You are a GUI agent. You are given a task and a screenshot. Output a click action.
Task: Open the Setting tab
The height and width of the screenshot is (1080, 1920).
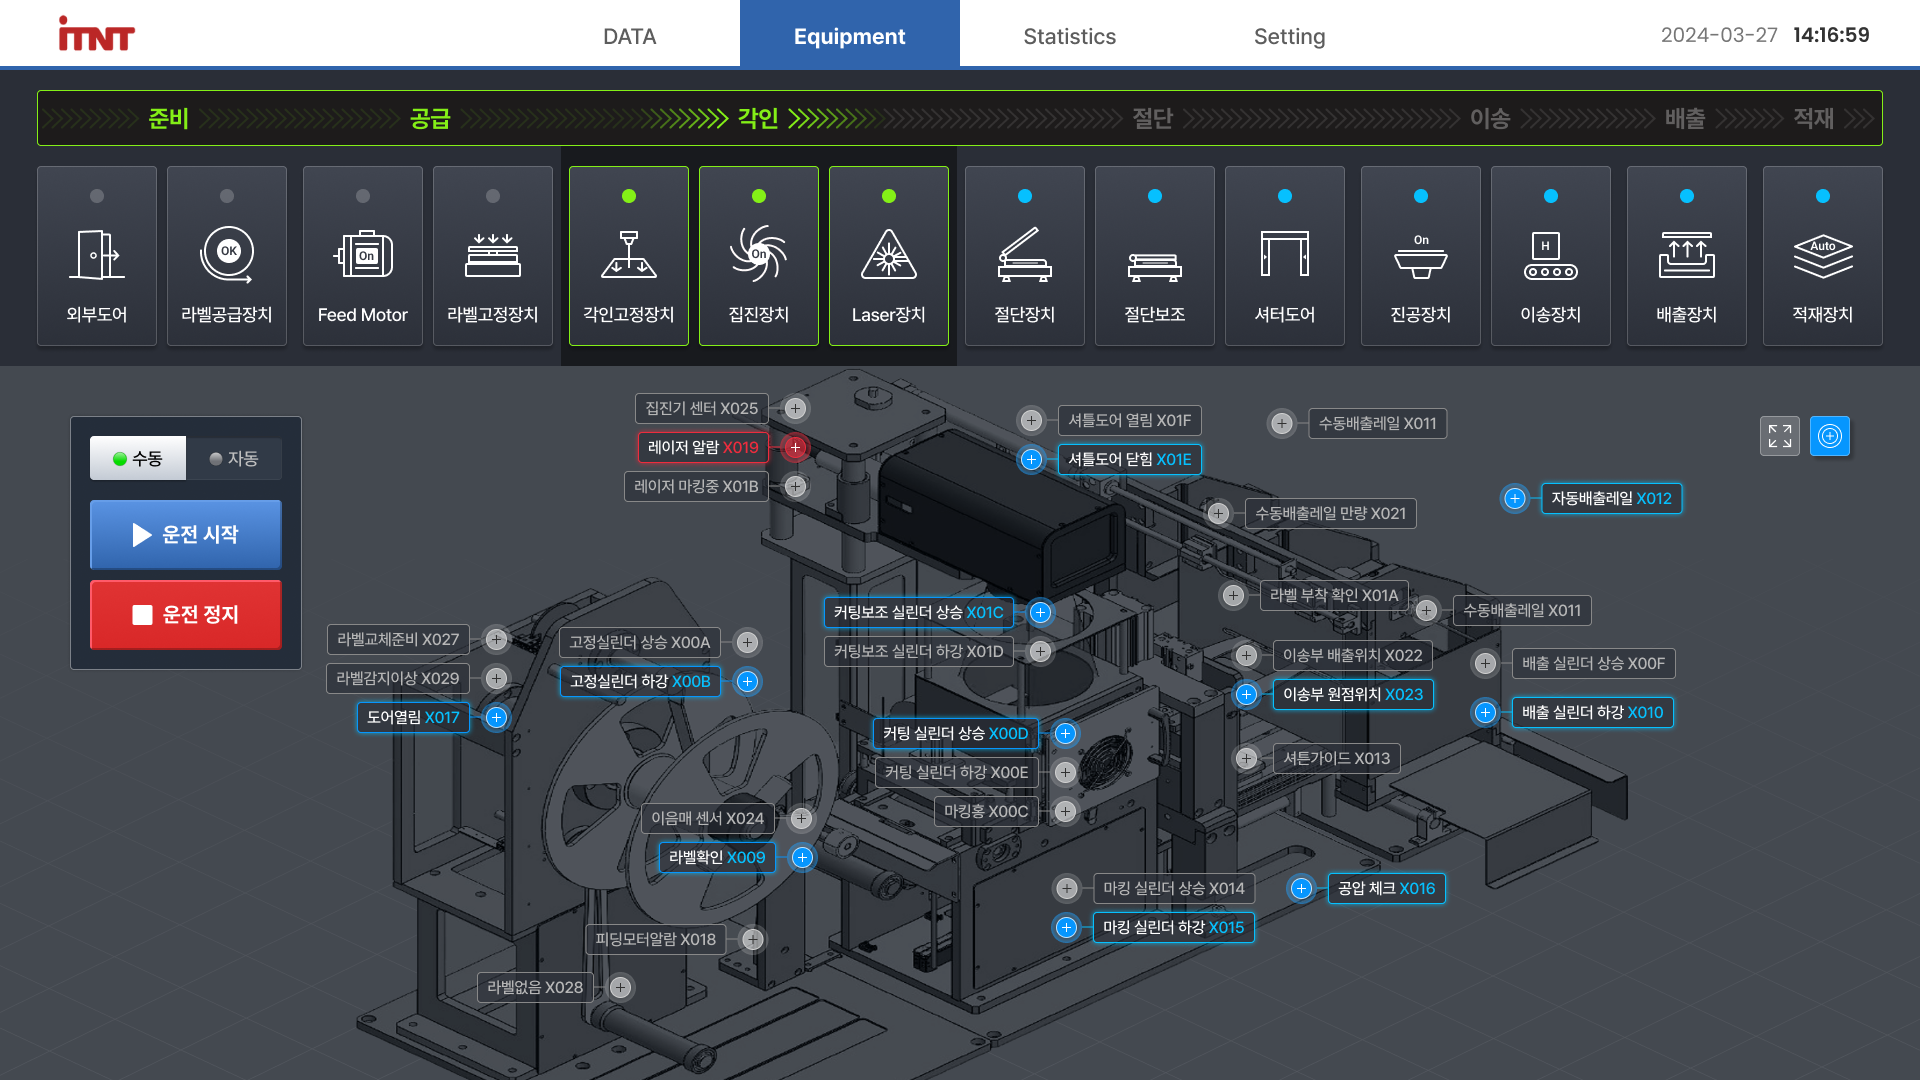[x=1289, y=36]
